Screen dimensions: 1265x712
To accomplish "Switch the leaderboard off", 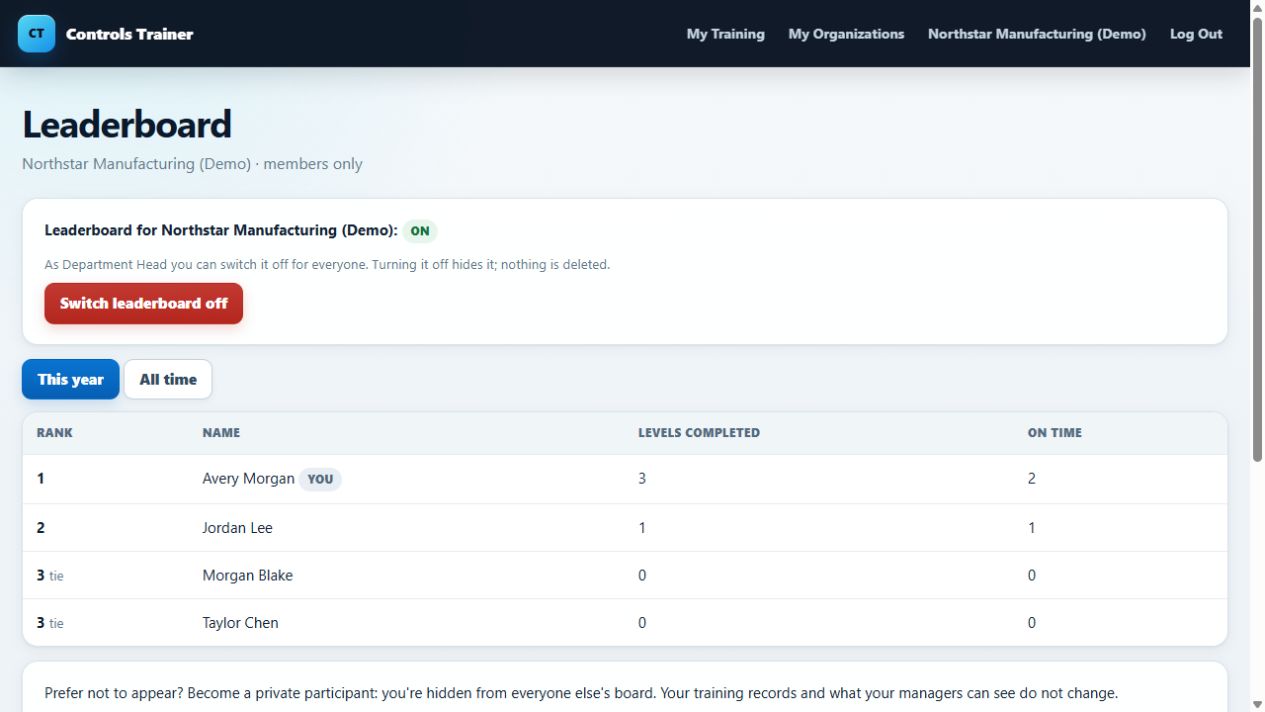I will [x=144, y=303].
